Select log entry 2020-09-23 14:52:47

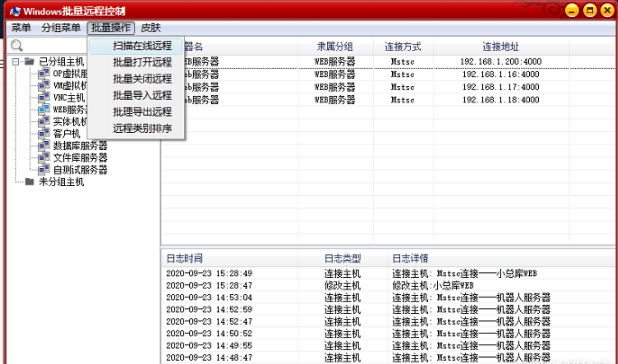click(209, 321)
